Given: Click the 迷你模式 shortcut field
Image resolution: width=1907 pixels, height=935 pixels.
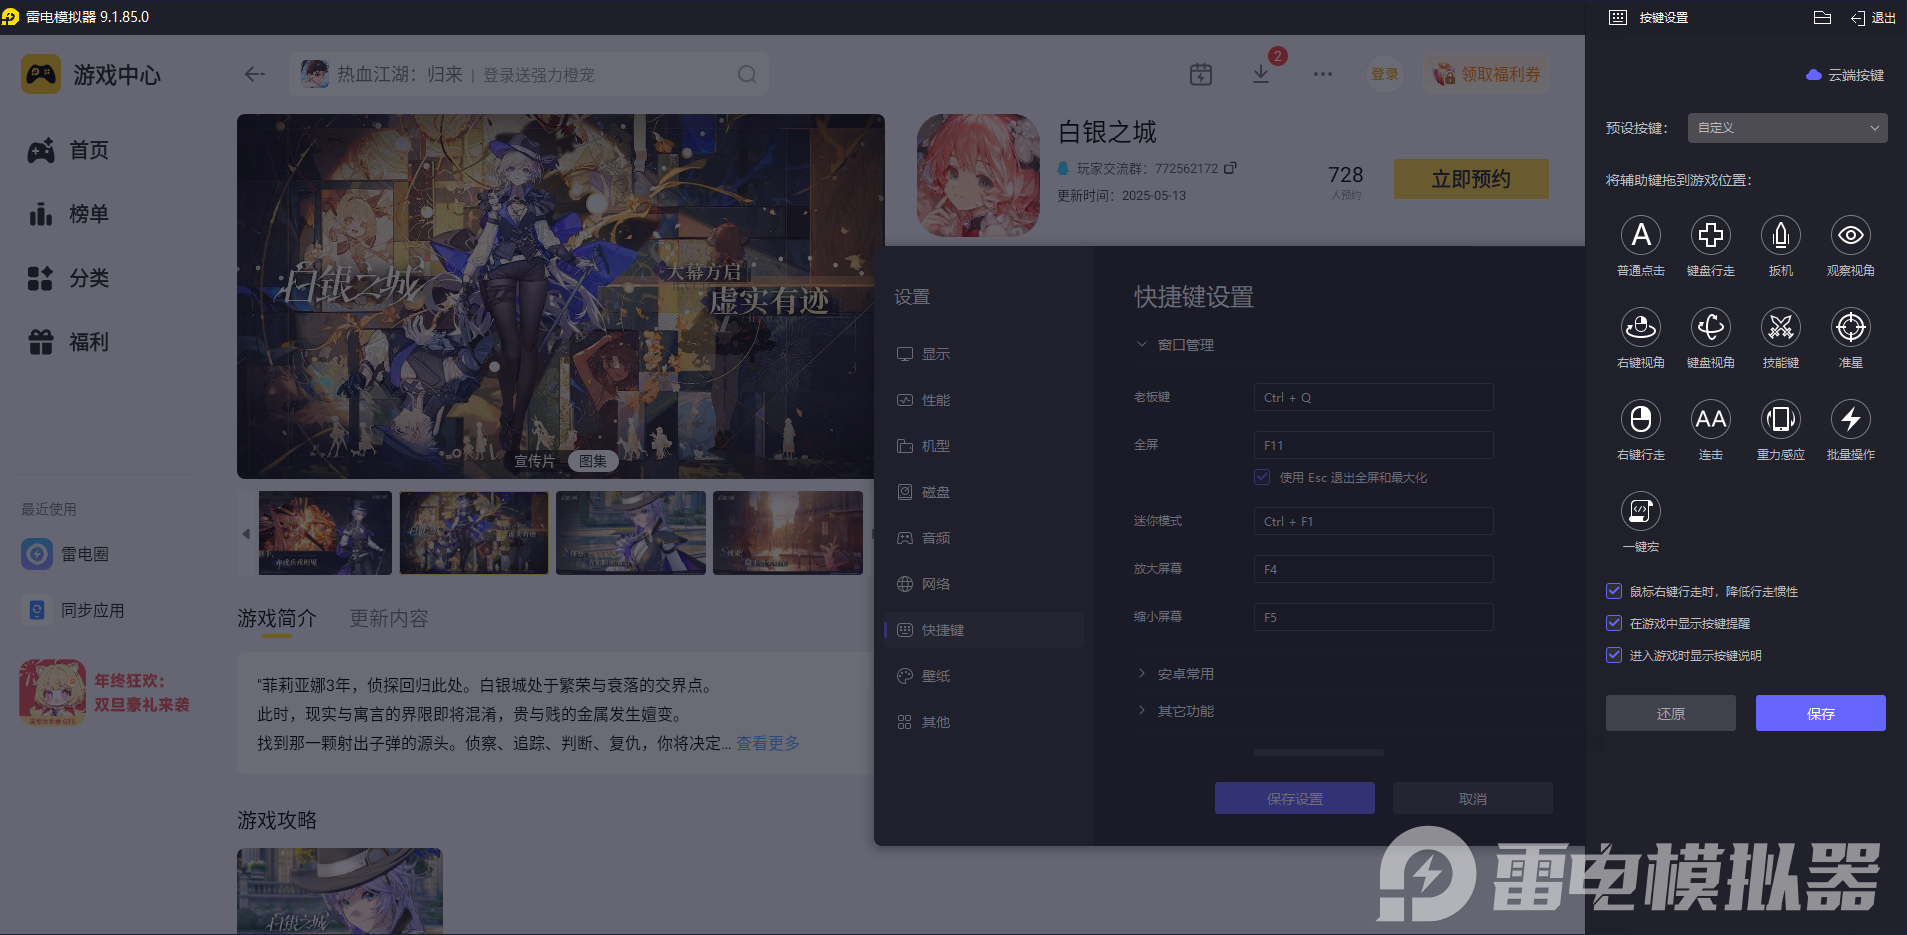Looking at the screenshot, I should [1373, 521].
